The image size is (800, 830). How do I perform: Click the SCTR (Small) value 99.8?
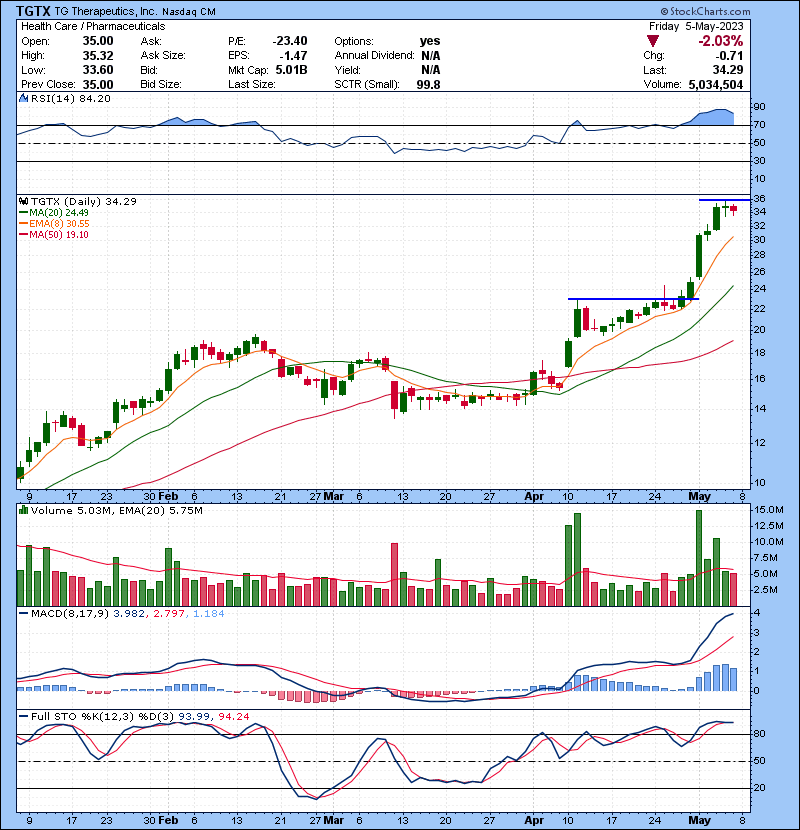tap(428, 84)
